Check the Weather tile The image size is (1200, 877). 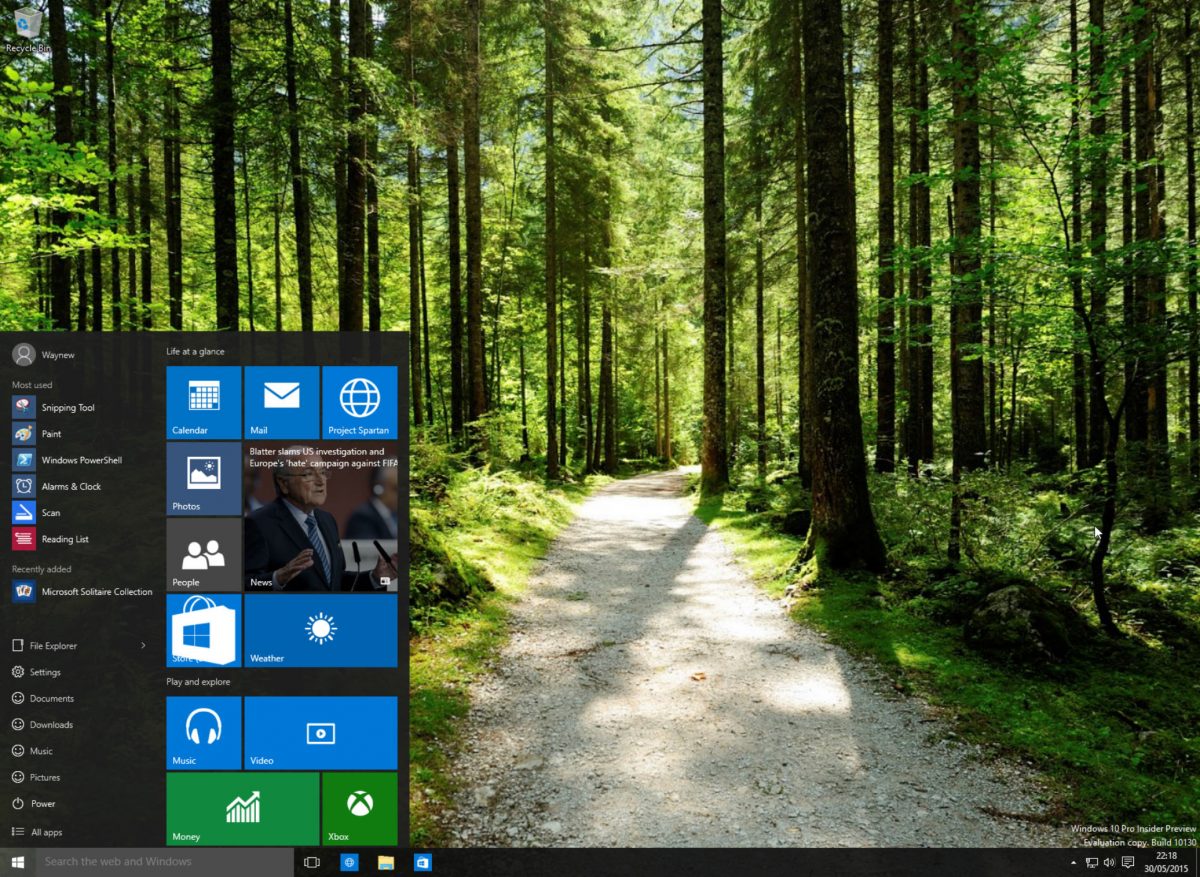click(x=320, y=630)
